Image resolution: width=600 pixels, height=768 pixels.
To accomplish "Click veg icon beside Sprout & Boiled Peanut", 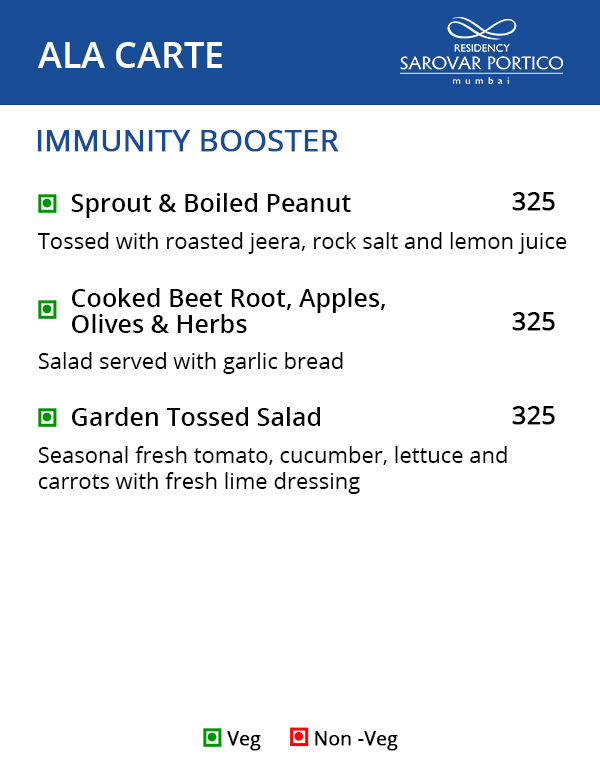I will pyautogui.click(x=47, y=204).
